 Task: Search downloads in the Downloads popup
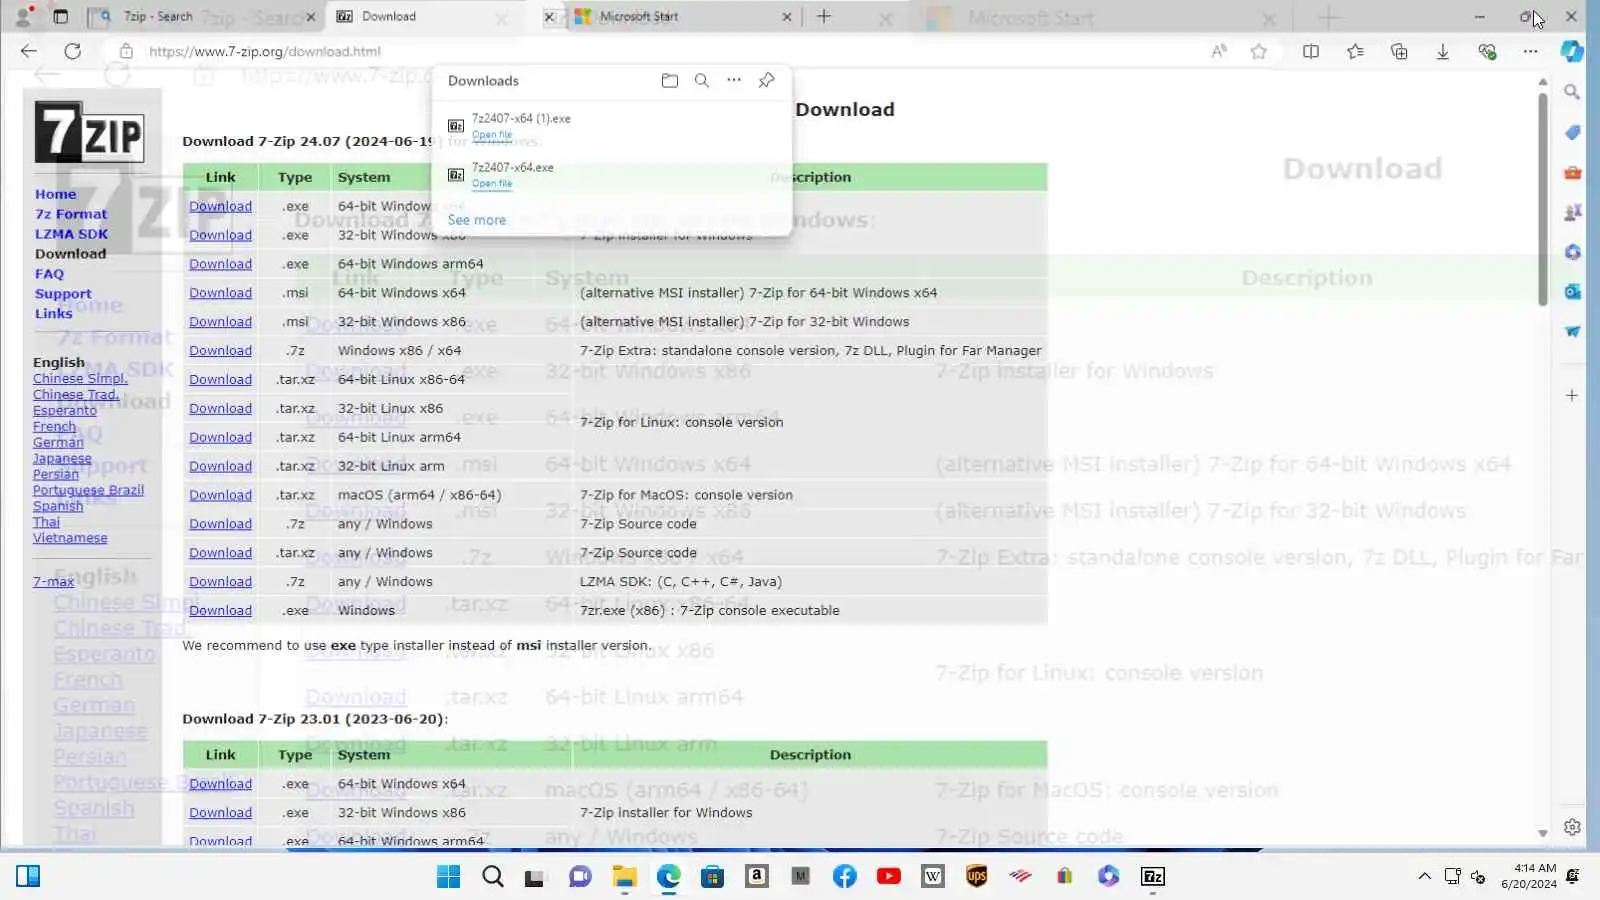(702, 80)
